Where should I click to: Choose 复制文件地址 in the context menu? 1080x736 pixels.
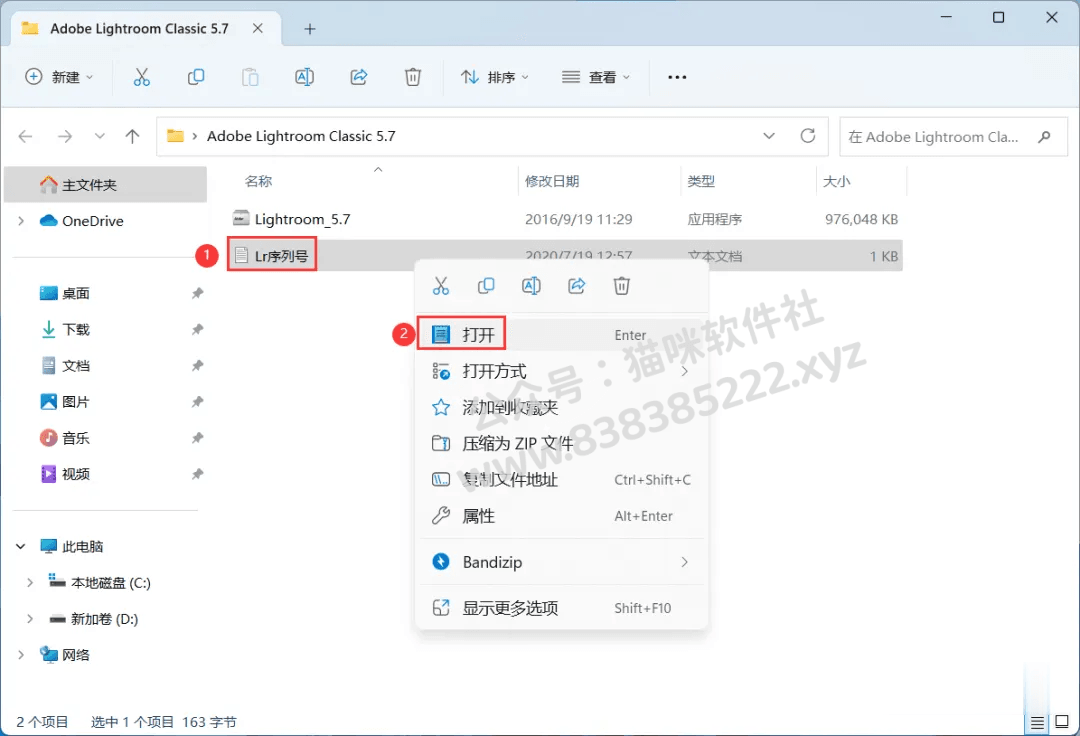coord(561,480)
